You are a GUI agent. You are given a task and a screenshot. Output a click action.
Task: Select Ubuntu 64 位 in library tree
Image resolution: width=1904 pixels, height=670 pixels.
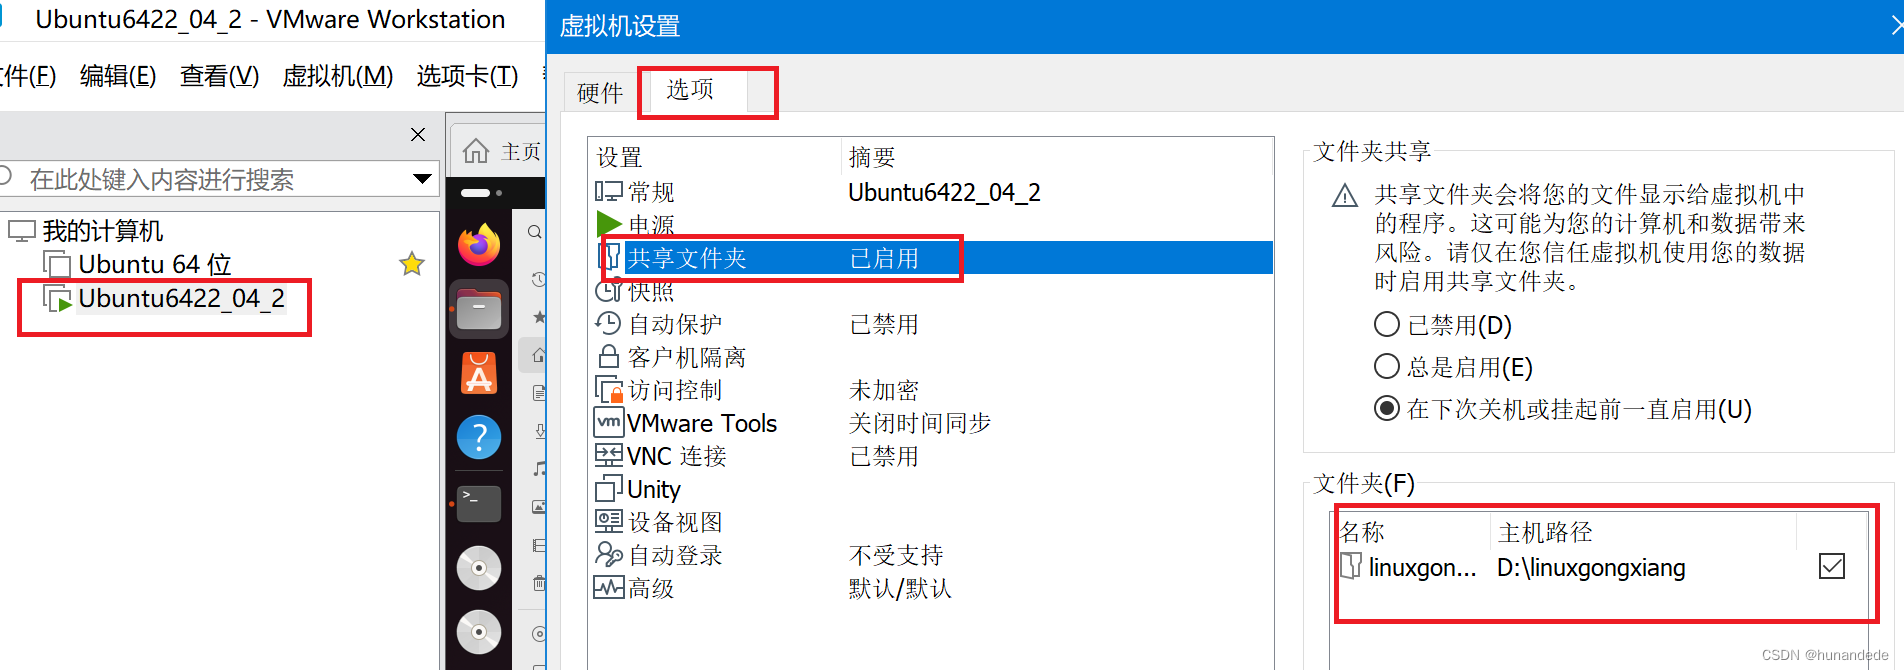(x=155, y=264)
